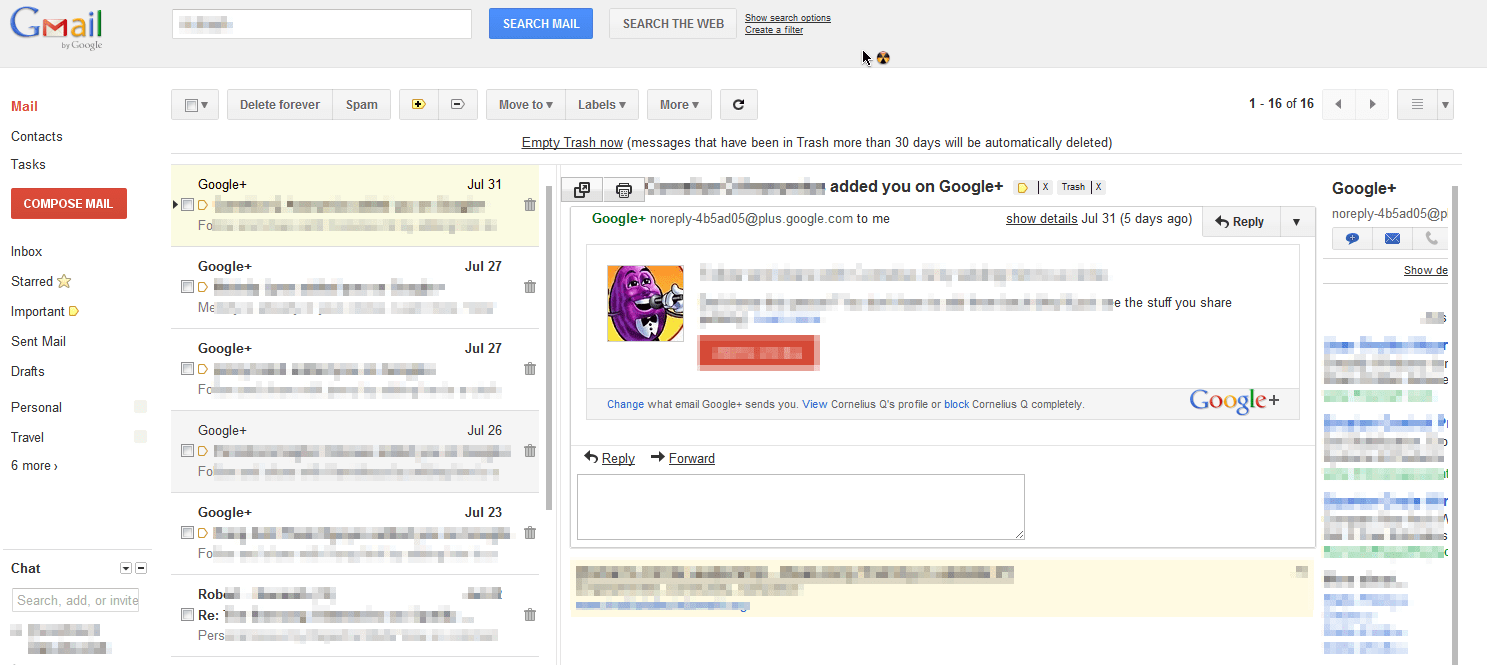Mark as important with the plus marker button
This screenshot has height=665, width=1487.
419,105
